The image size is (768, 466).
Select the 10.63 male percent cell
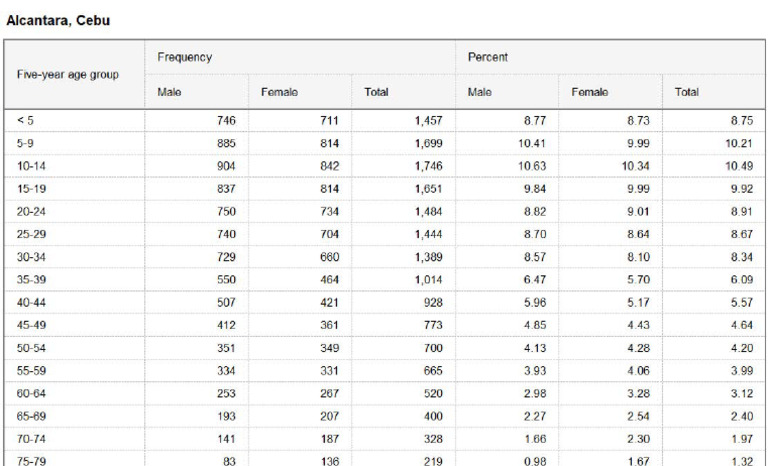531,166
